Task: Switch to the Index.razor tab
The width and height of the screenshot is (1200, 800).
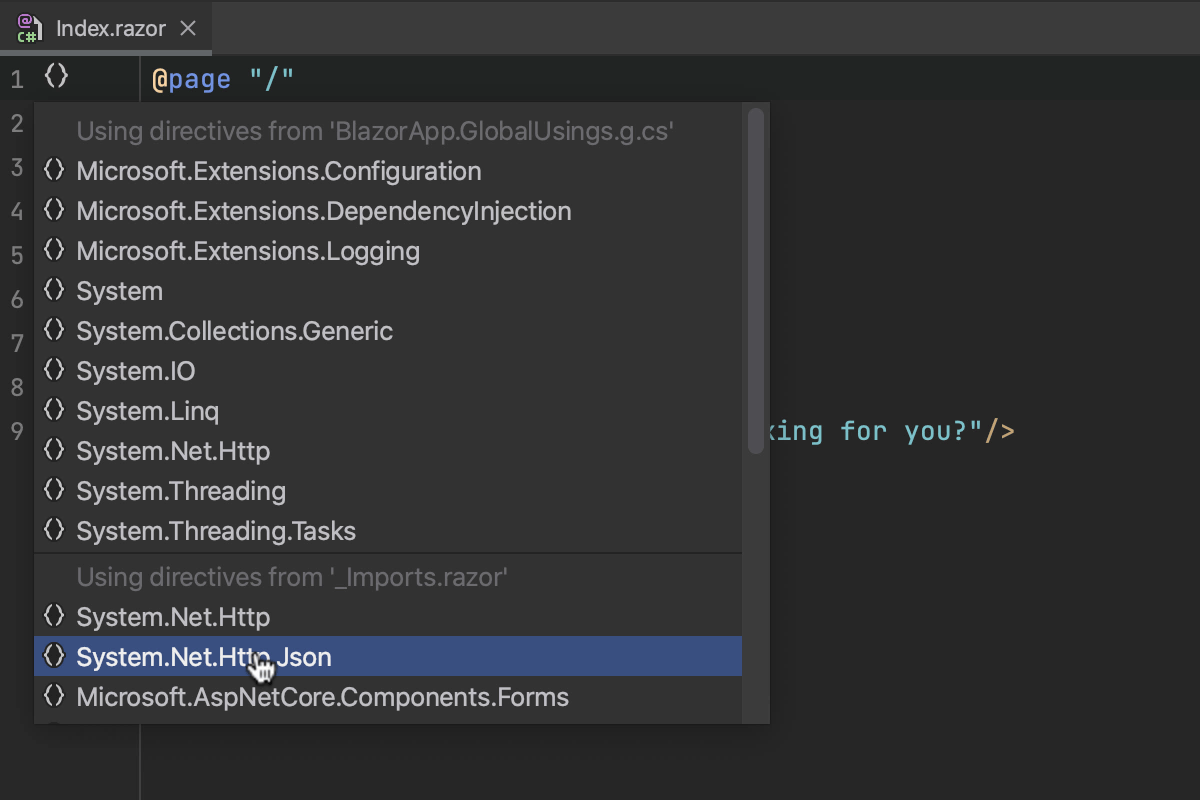Action: (110, 28)
